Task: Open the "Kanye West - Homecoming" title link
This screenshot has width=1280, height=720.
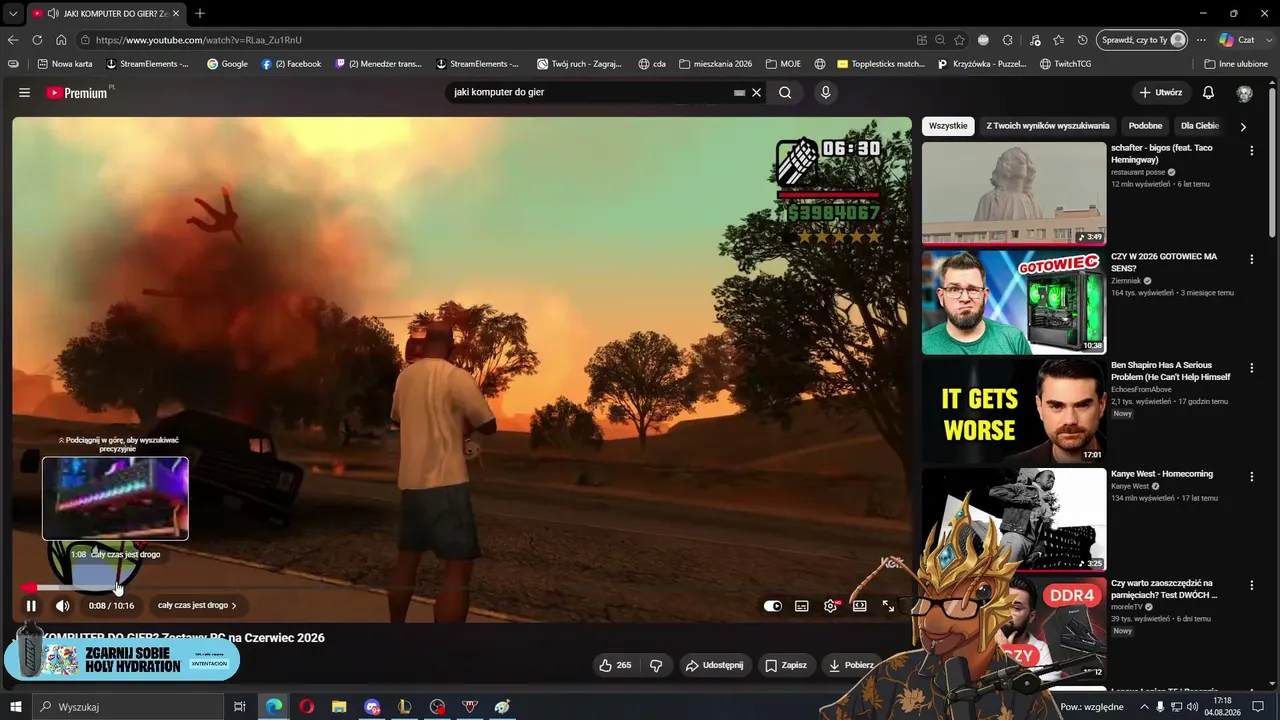Action: pos(1162,474)
